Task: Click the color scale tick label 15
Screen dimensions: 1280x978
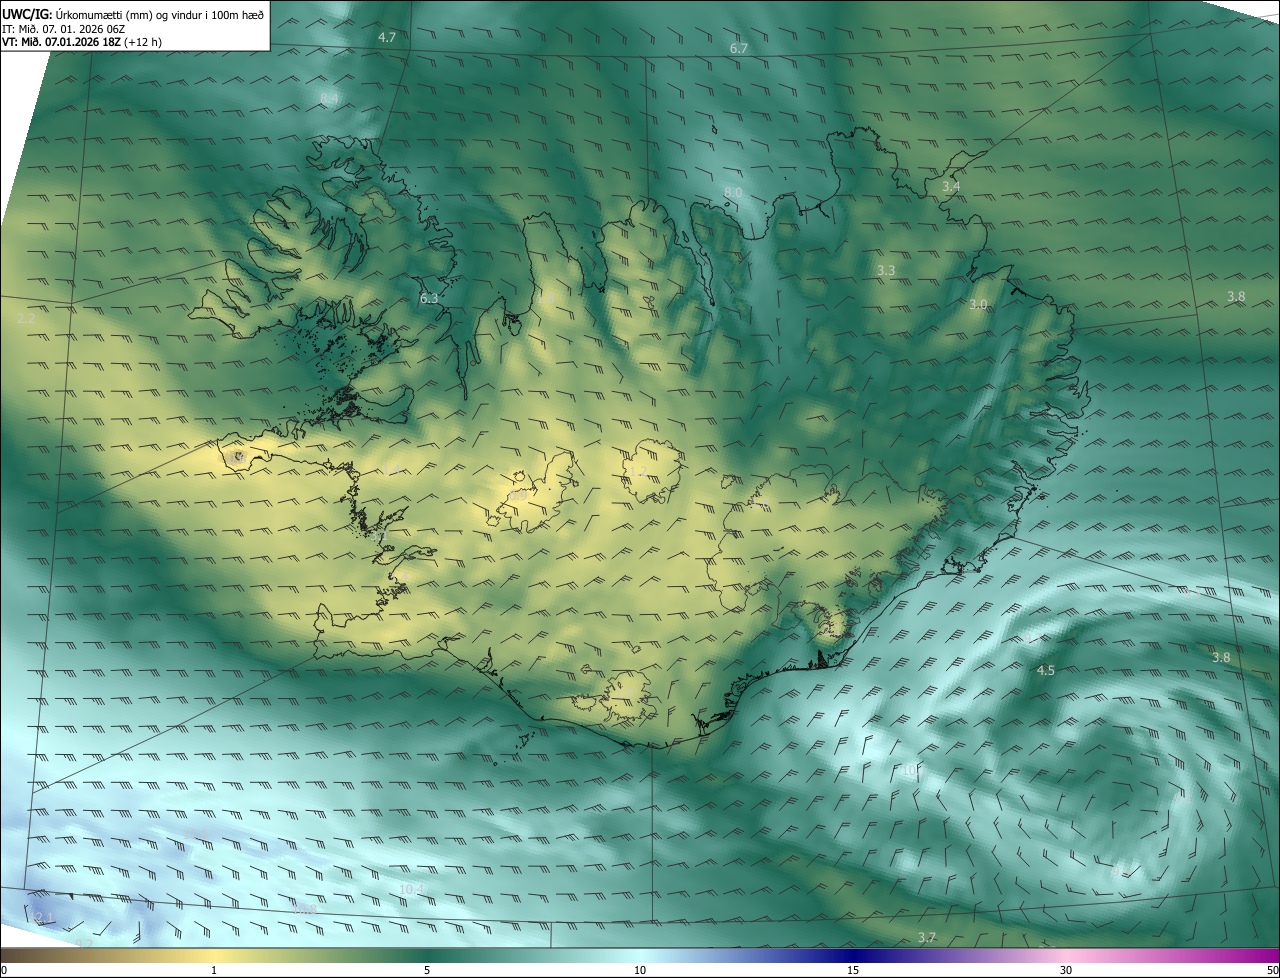Action: 853,970
